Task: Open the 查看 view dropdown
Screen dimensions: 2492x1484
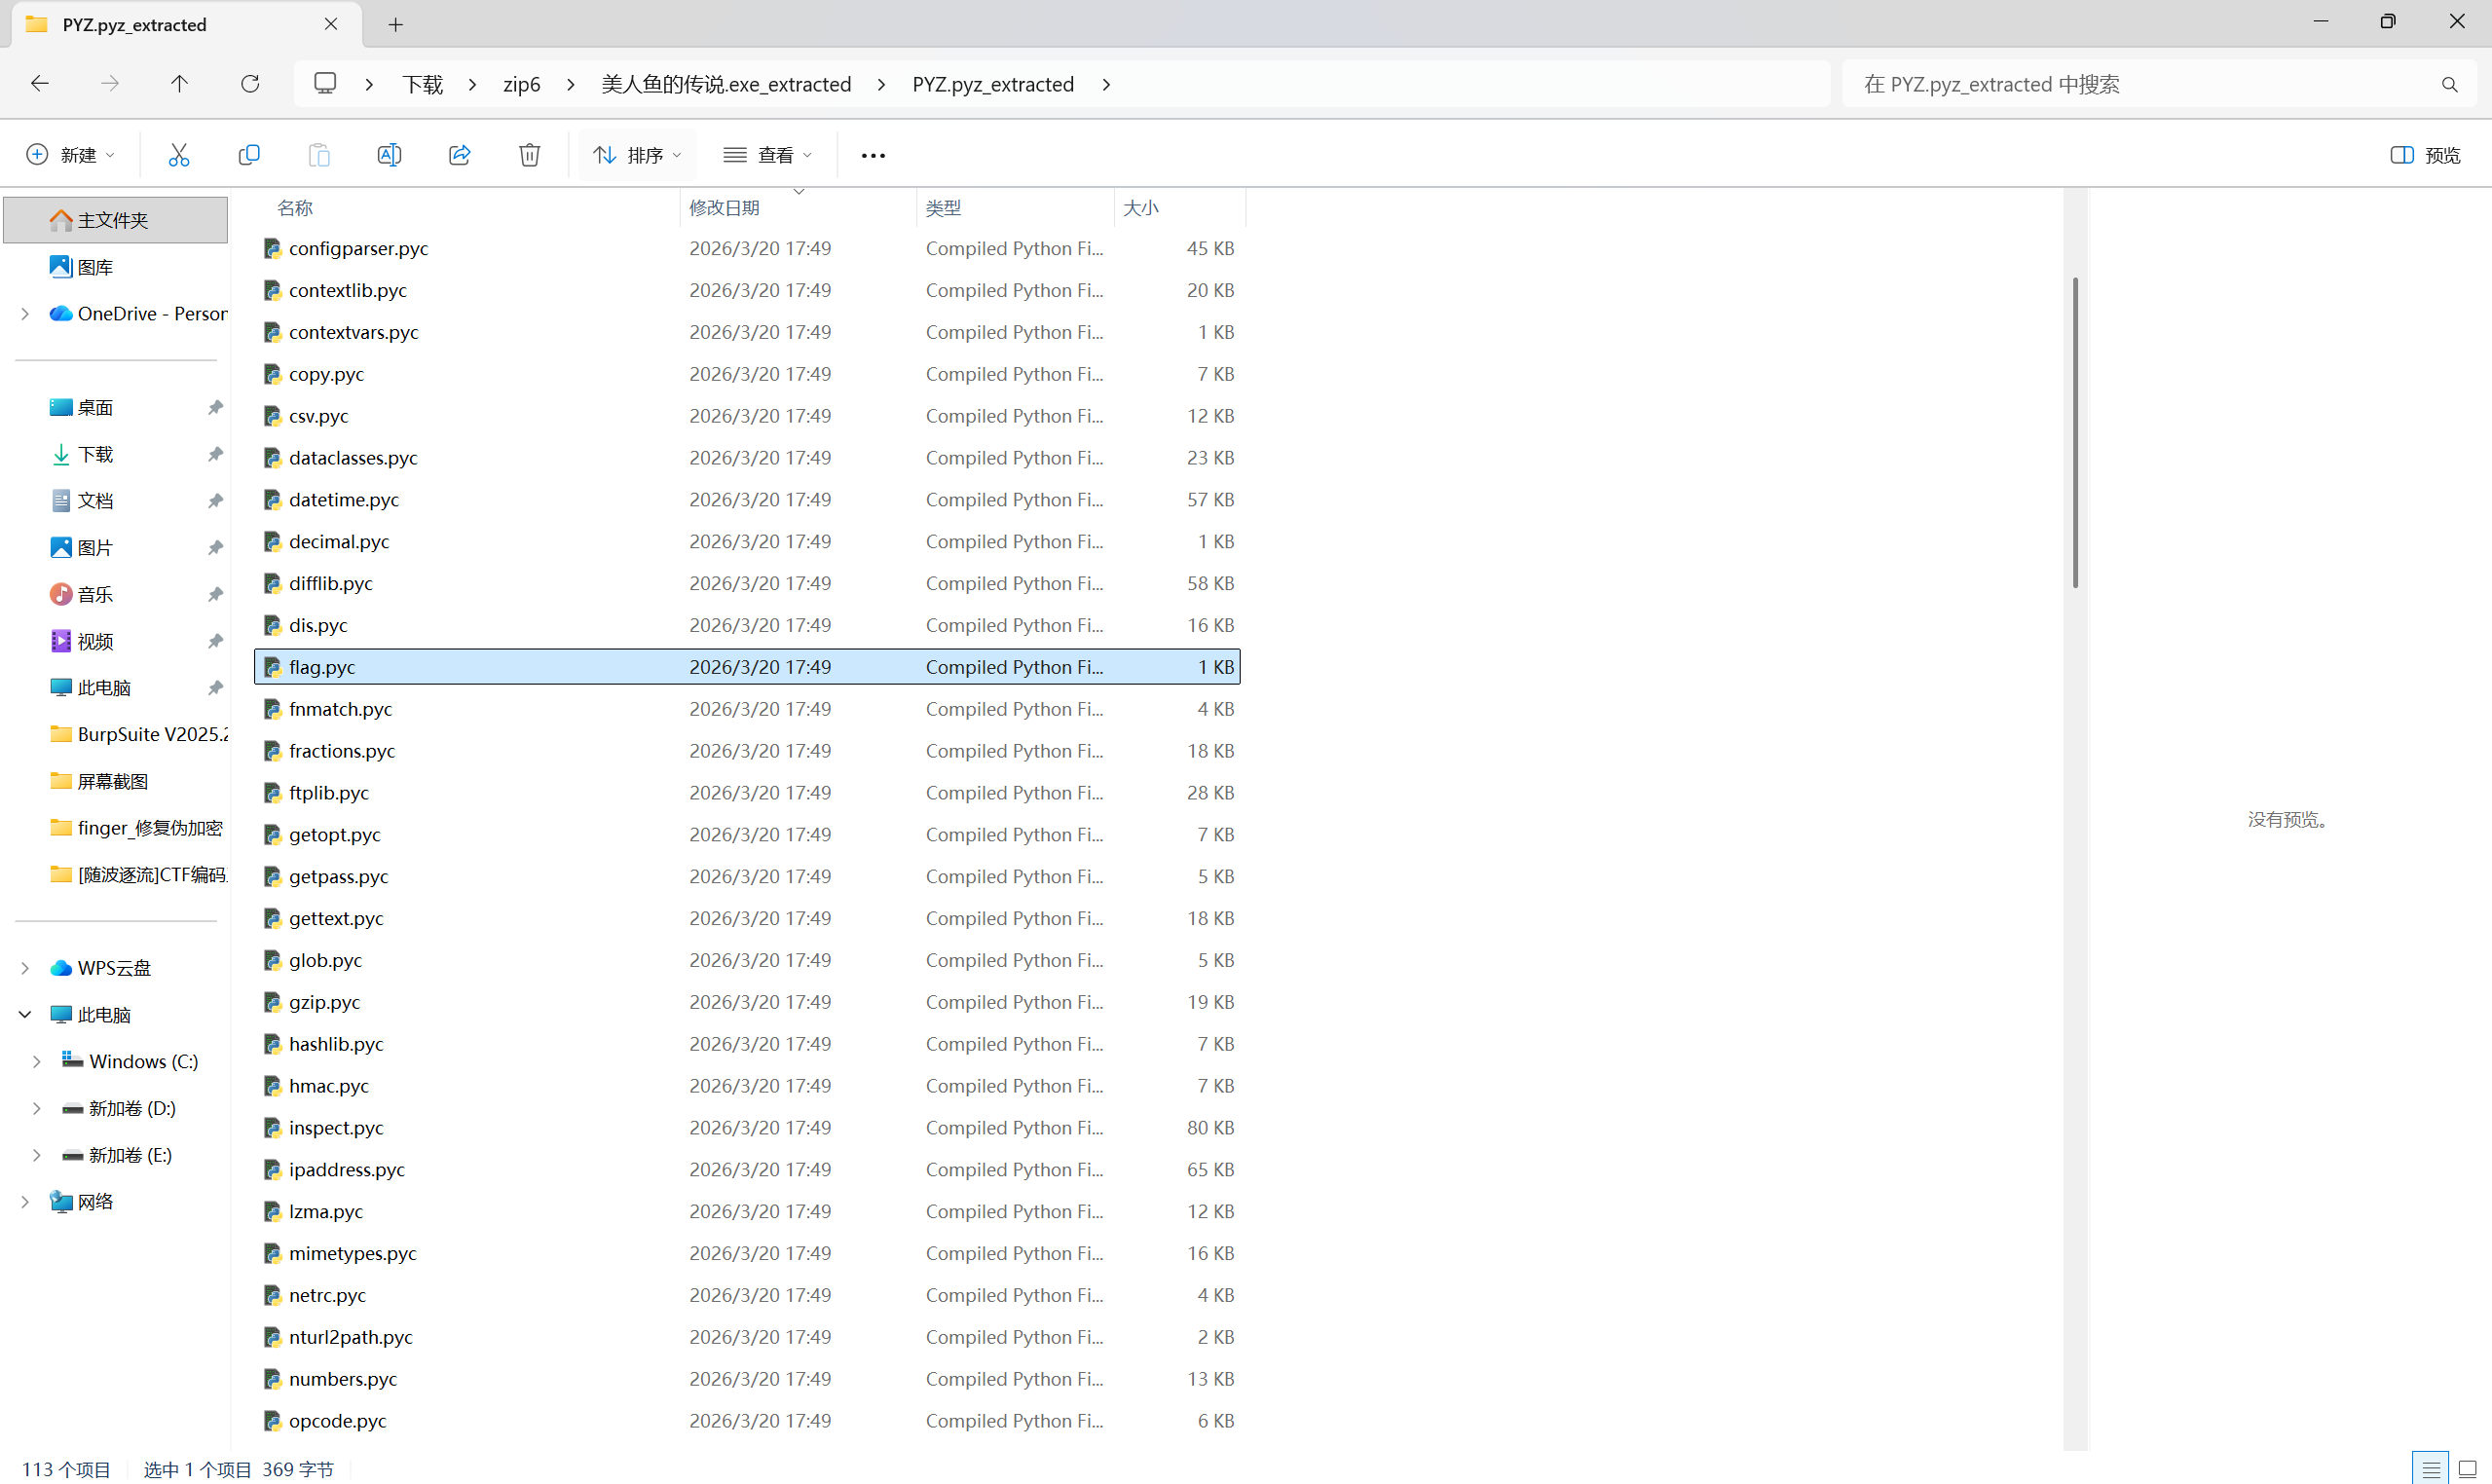Action: 767,155
